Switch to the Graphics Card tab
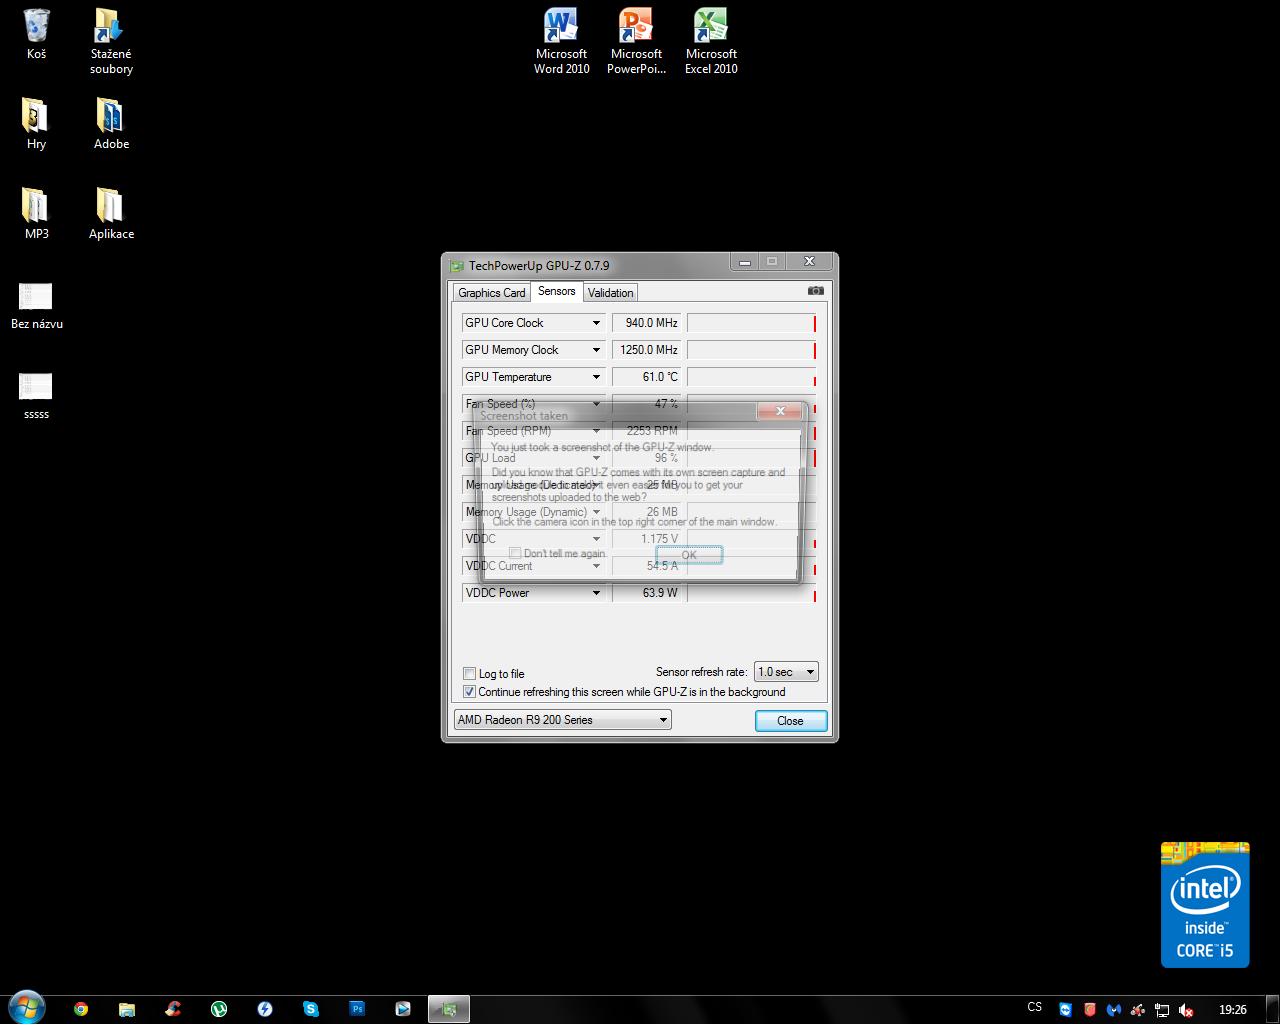Screen dimensions: 1280x1024 pyautogui.click(x=491, y=293)
